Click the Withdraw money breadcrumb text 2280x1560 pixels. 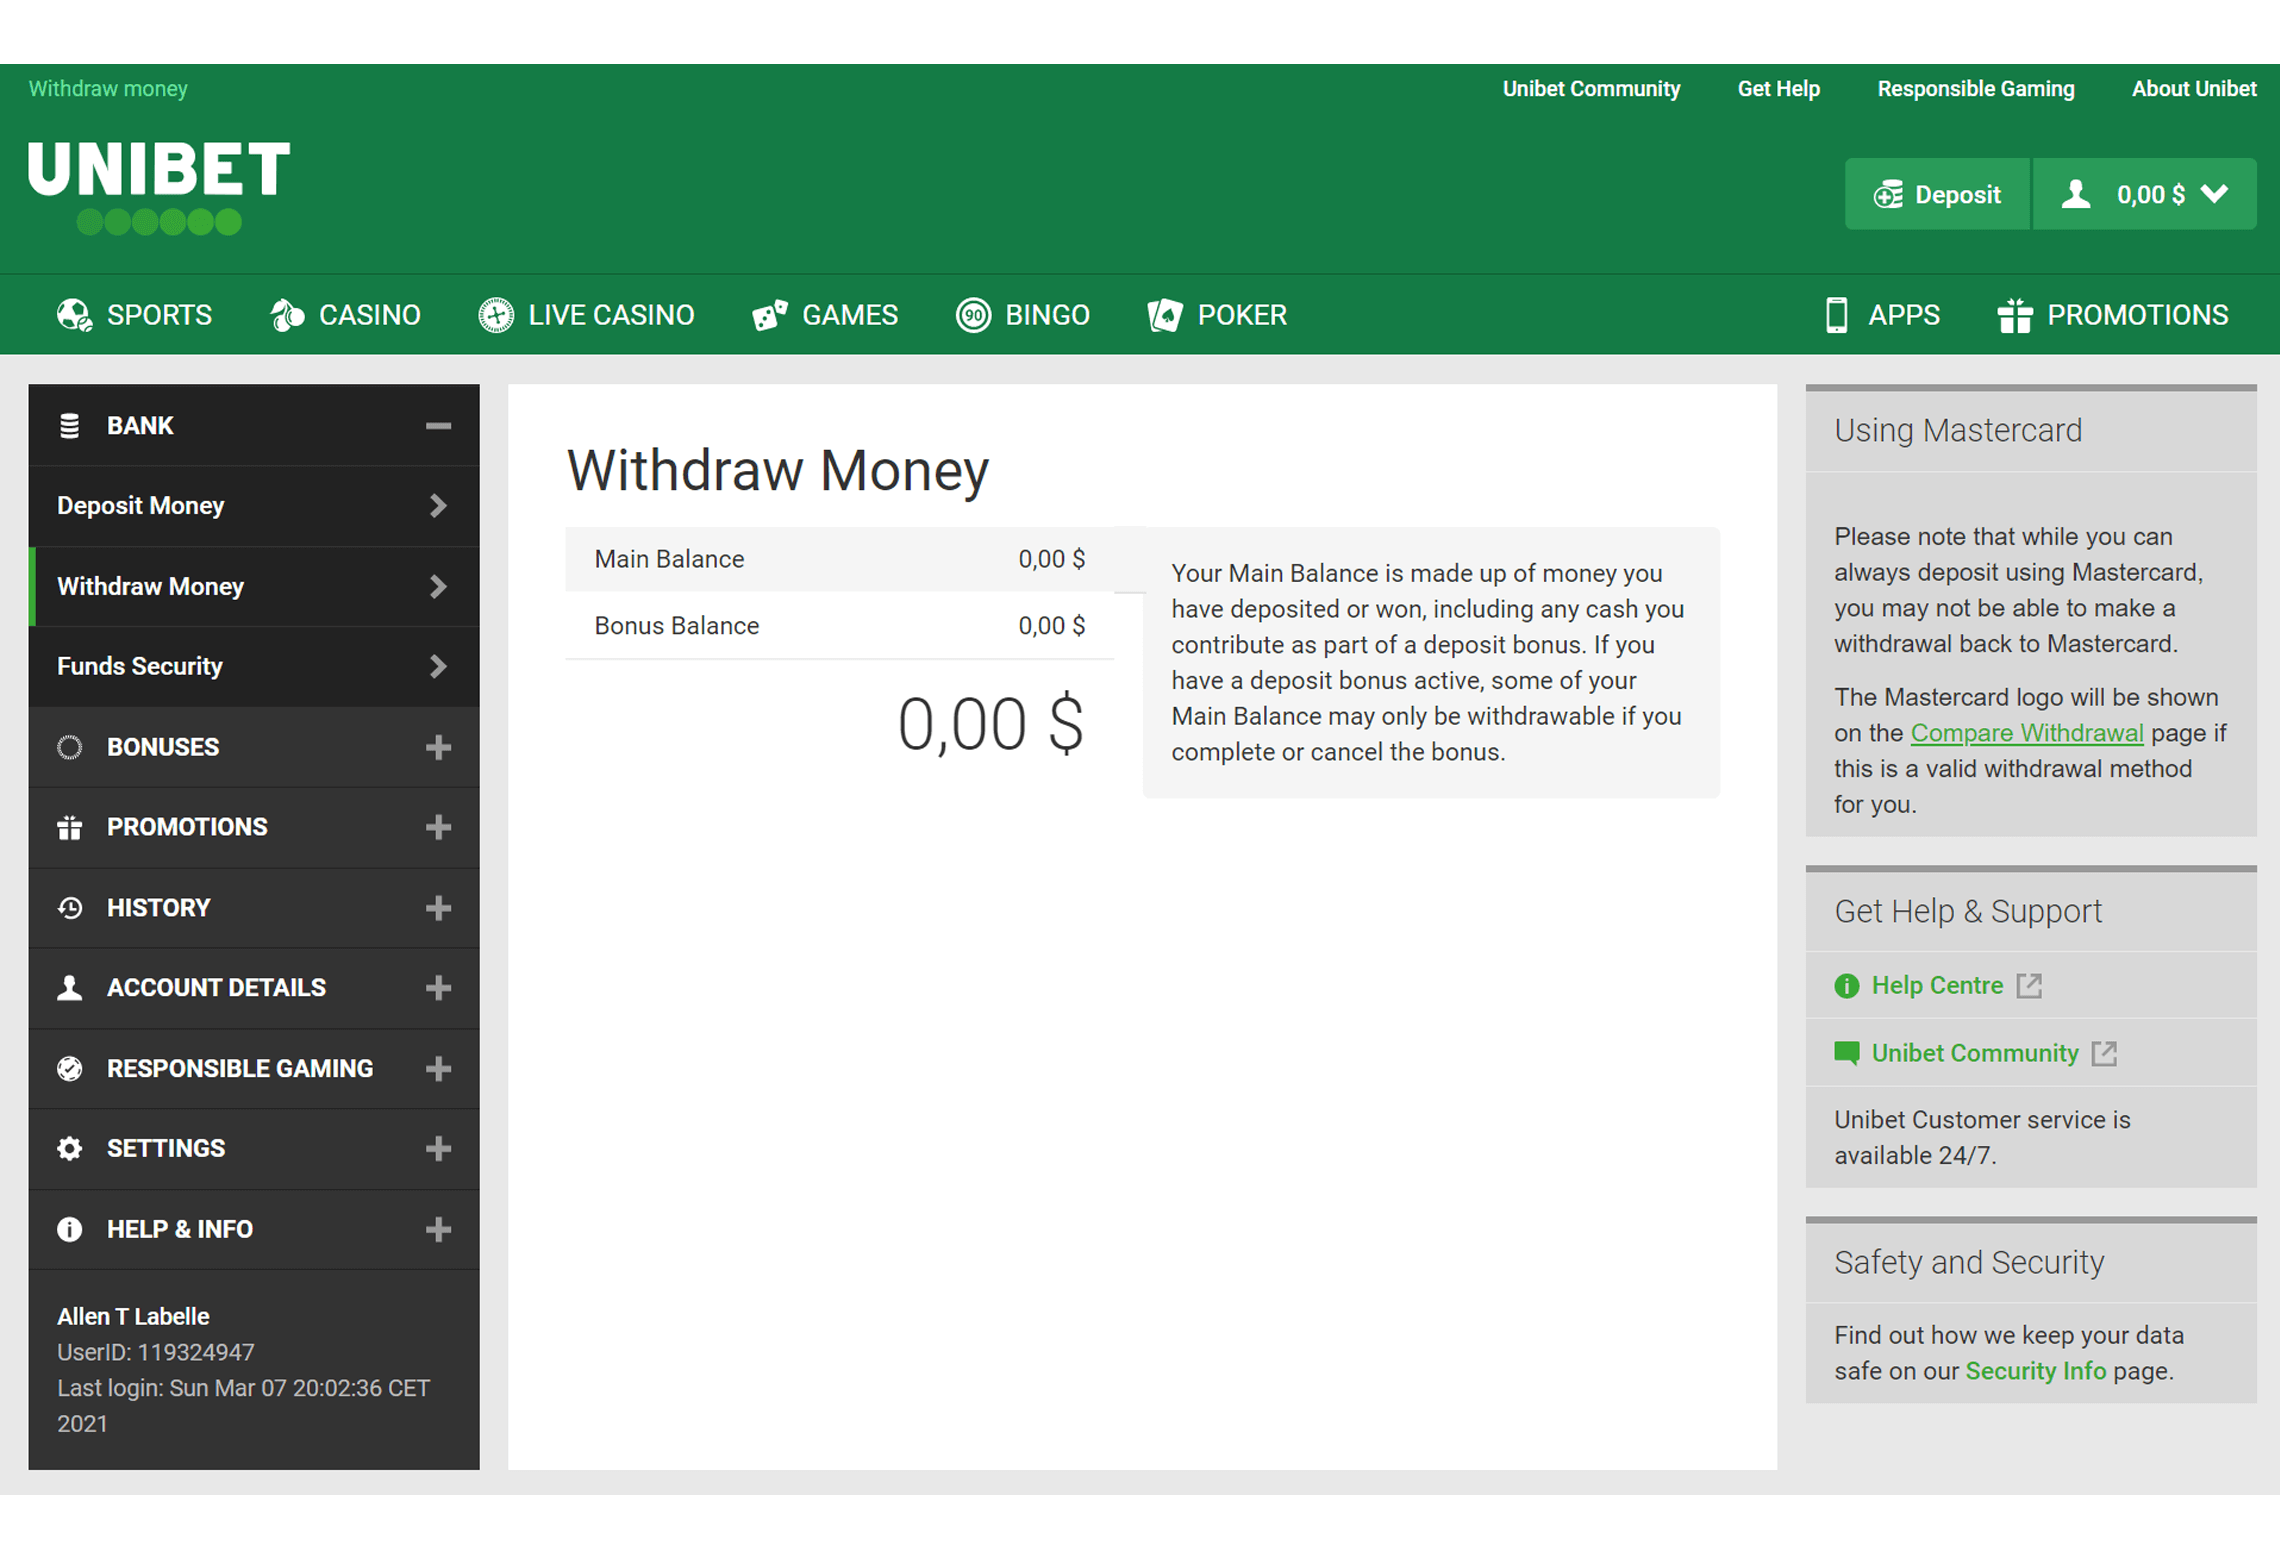coord(108,89)
